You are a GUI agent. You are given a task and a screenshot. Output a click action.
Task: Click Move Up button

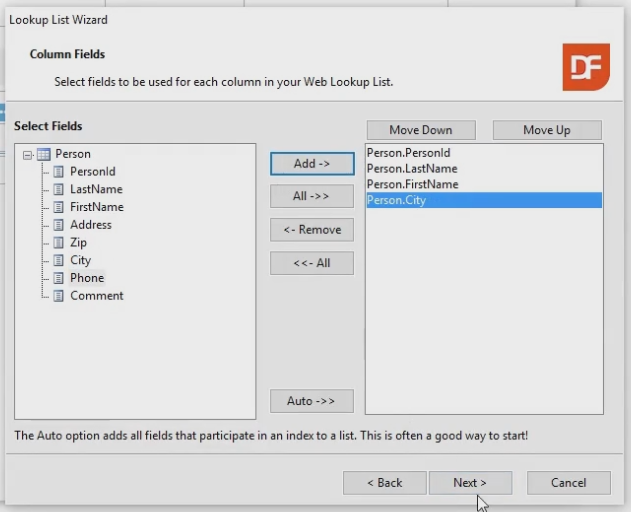[547, 130]
